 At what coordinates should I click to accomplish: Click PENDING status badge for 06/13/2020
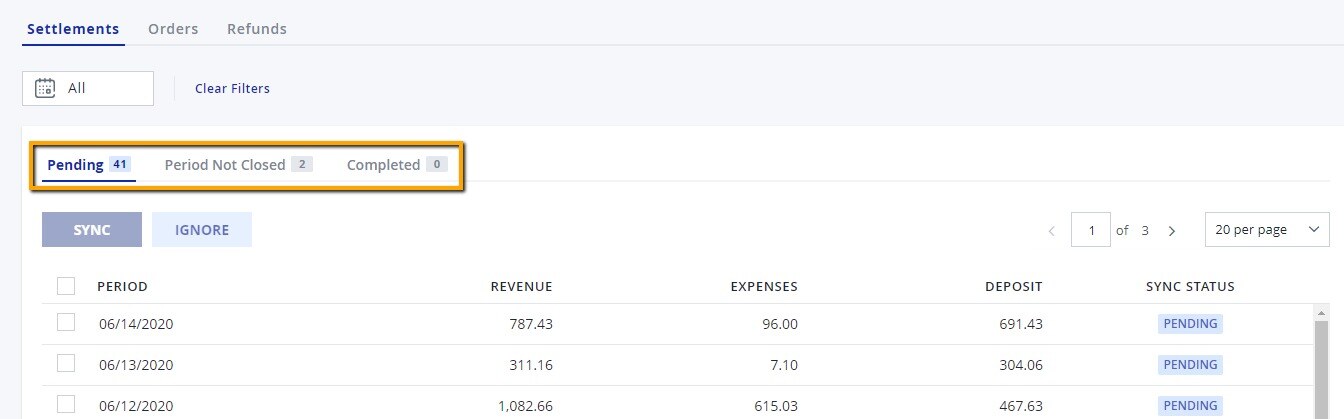point(1190,365)
